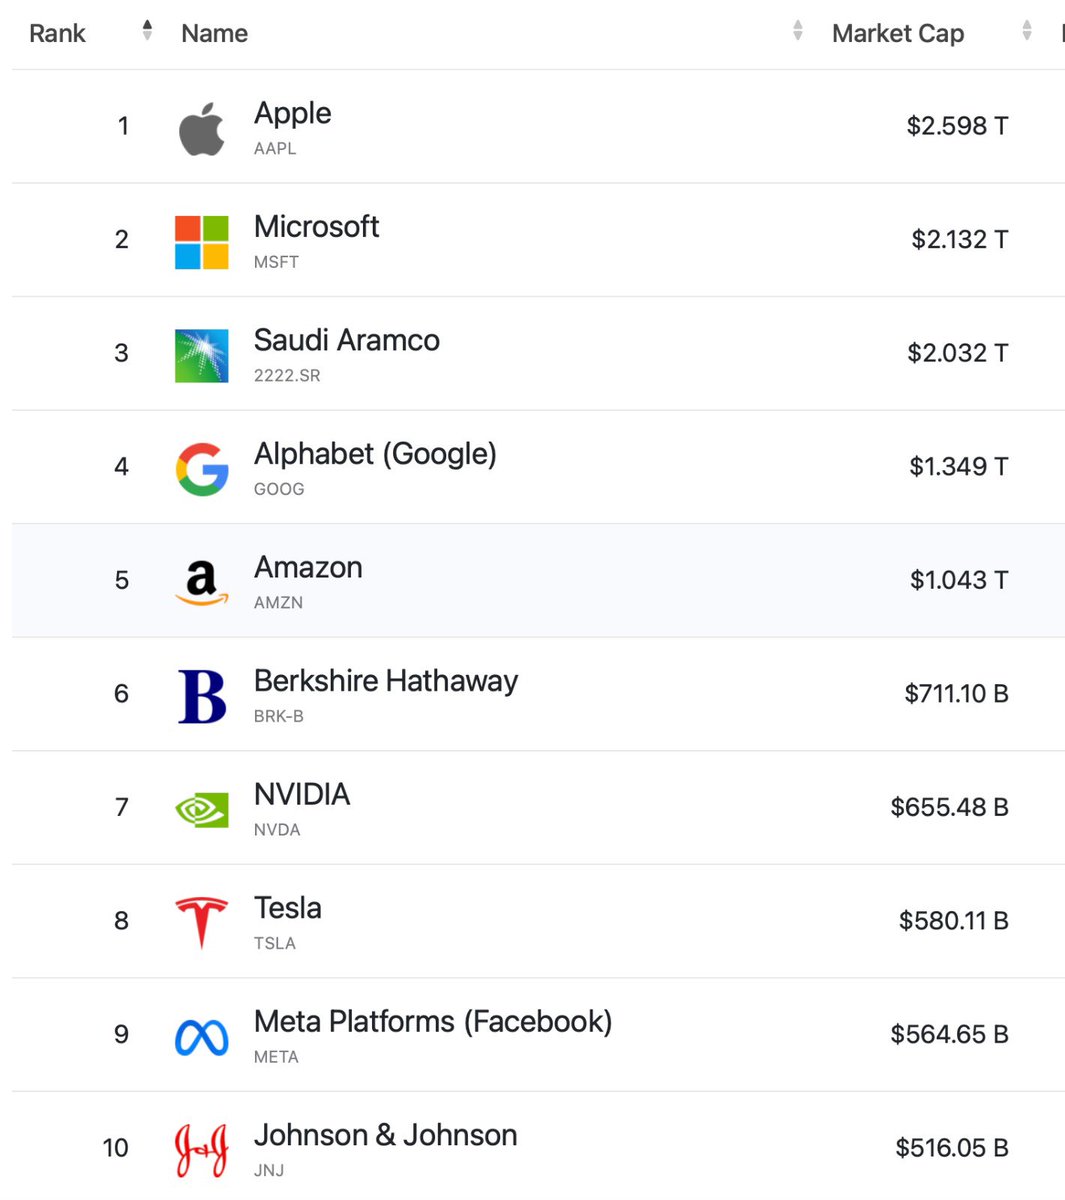Click the Tesla $580.11 B market cap
The height and width of the screenshot is (1200, 1065).
(x=953, y=921)
